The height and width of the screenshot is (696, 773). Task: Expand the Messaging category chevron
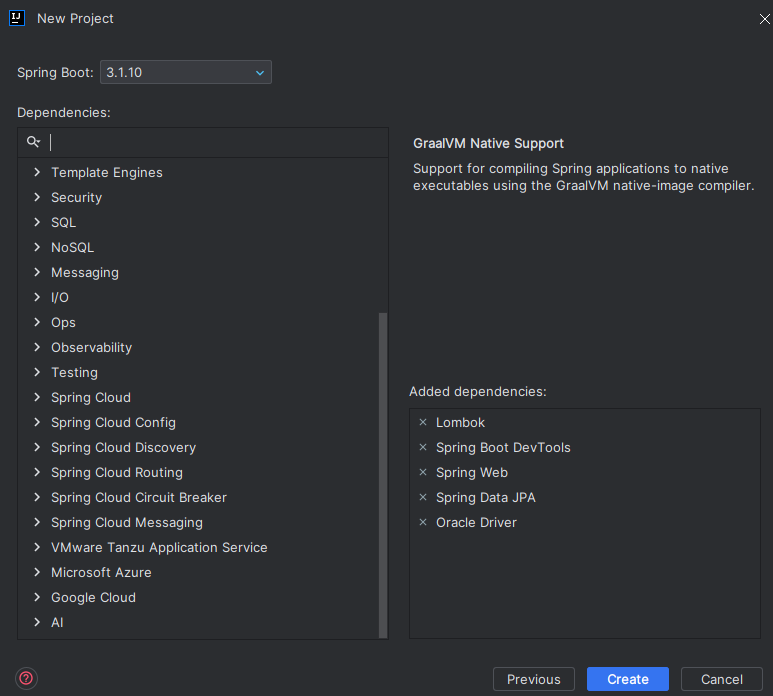coord(37,272)
